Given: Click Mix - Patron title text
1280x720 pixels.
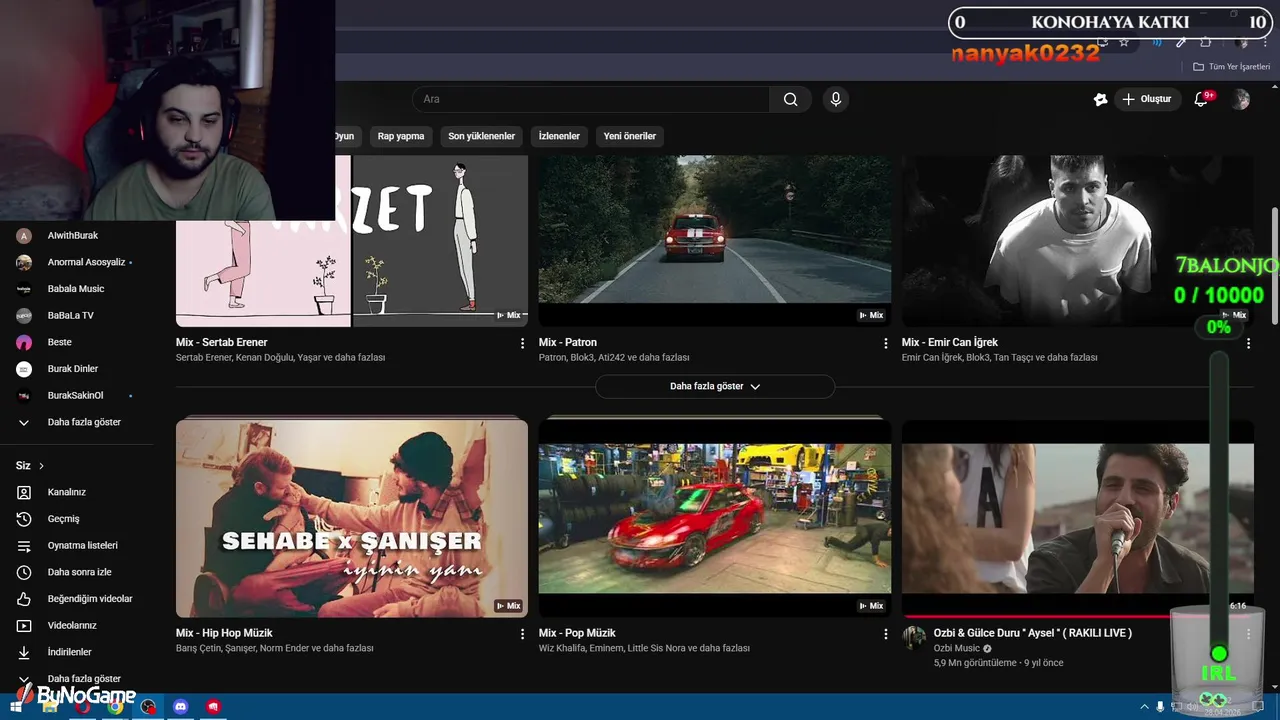Looking at the screenshot, I should (x=568, y=342).
